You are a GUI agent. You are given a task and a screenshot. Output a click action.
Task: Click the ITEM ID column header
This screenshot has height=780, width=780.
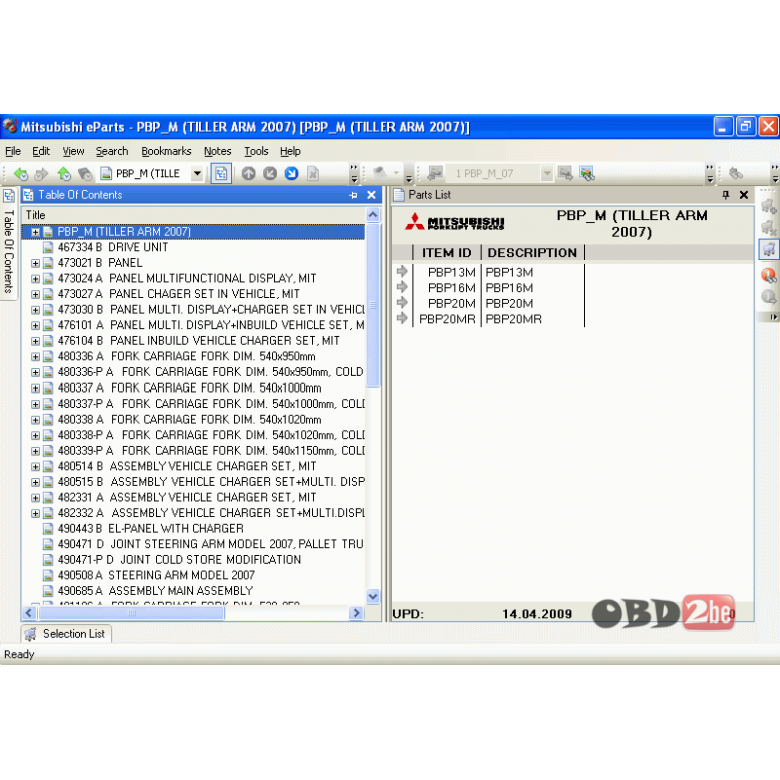click(446, 253)
